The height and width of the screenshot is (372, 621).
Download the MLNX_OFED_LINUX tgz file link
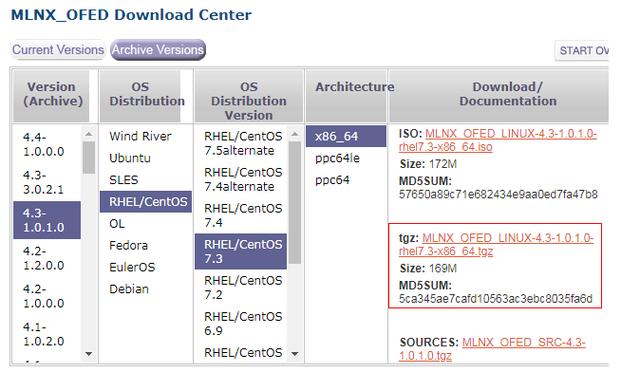coord(496,244)
